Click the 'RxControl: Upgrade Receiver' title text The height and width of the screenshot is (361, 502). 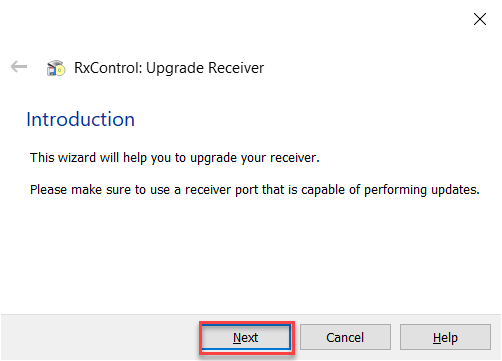tap(169, 68)
